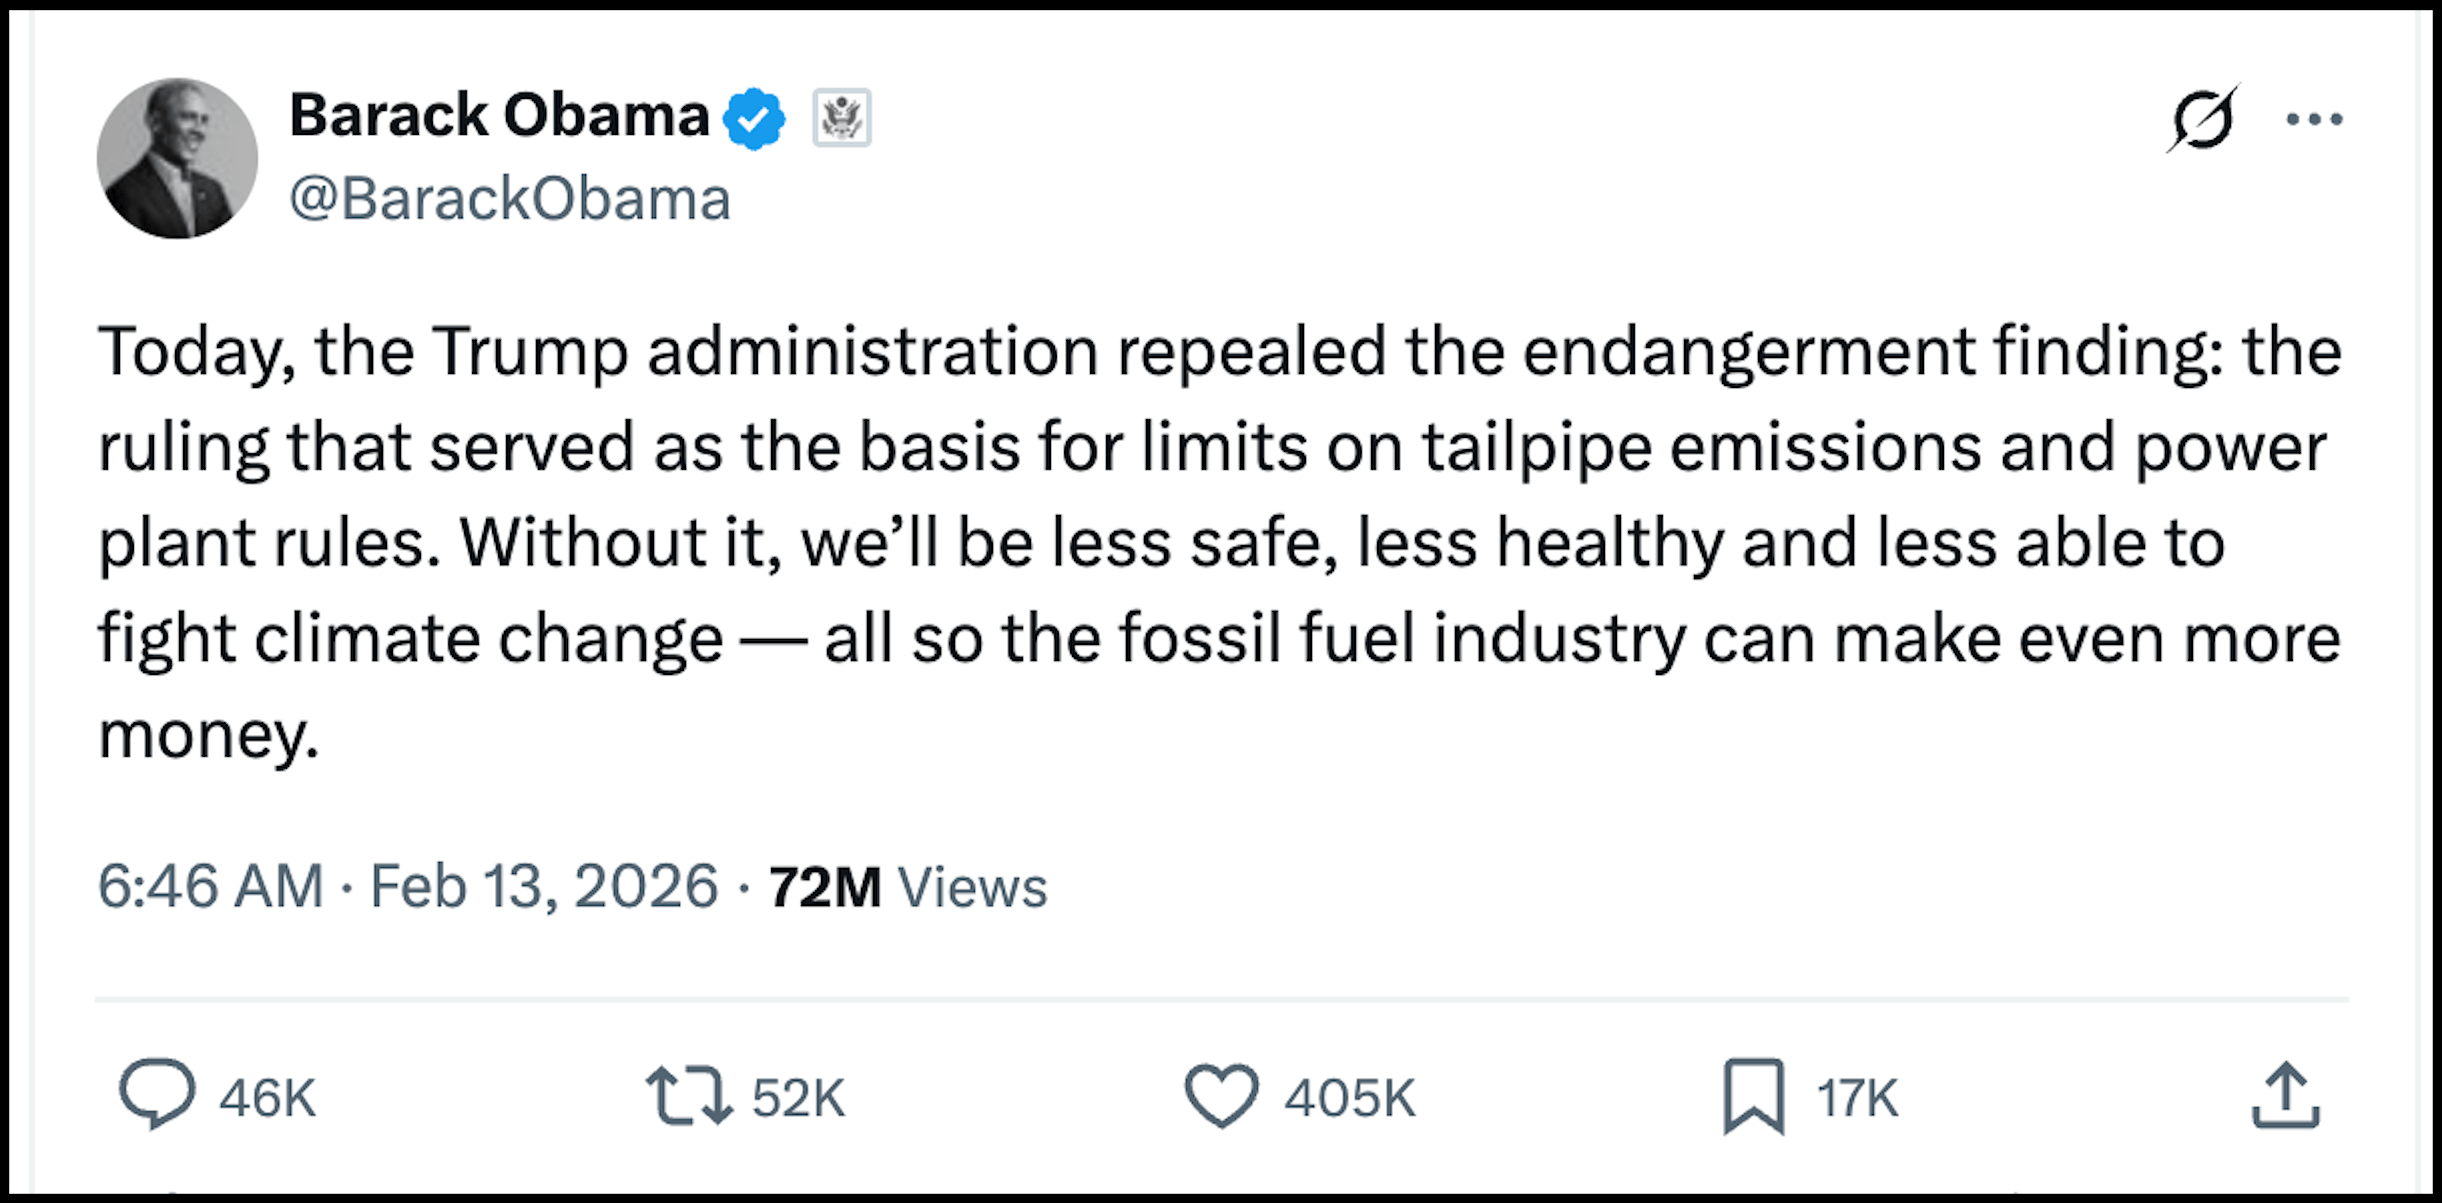Repost using the retweet arrows icon
2442x1203 pixels.
pos(688,1096)
